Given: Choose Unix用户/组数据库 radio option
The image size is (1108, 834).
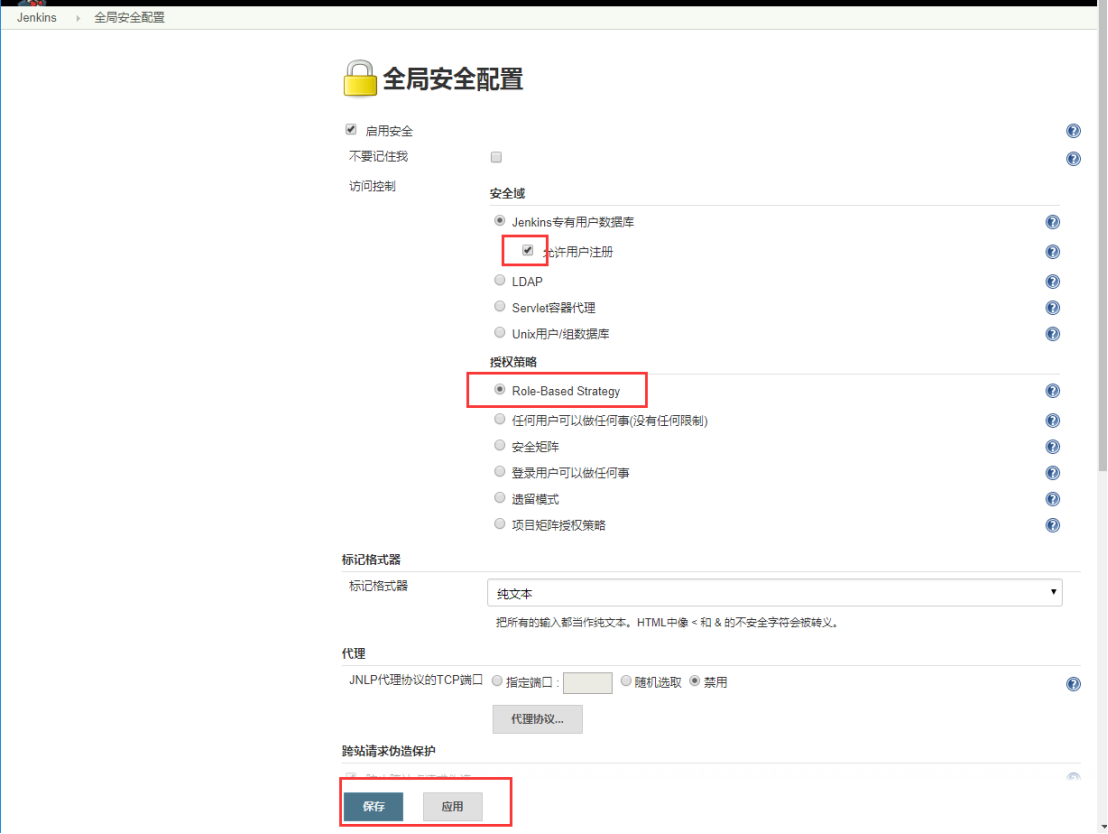Looking at the screenshot, I should coord(500,332).
